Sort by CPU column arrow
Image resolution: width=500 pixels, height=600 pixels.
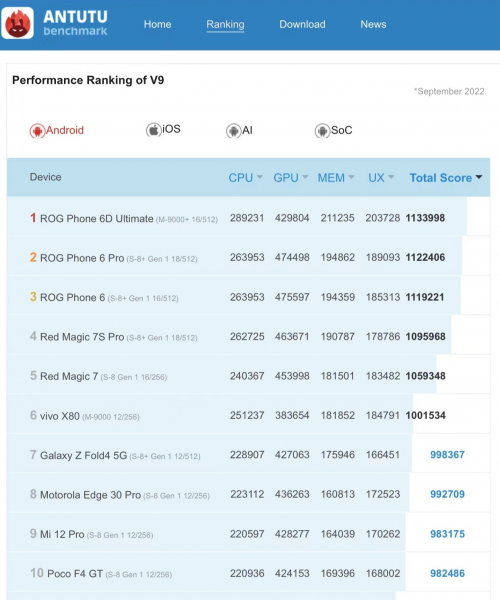[260, 177]
